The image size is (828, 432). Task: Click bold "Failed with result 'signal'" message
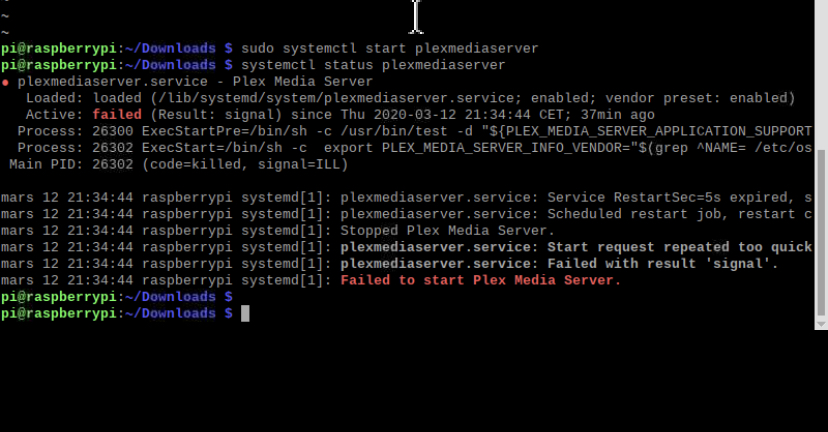(660, 264)
